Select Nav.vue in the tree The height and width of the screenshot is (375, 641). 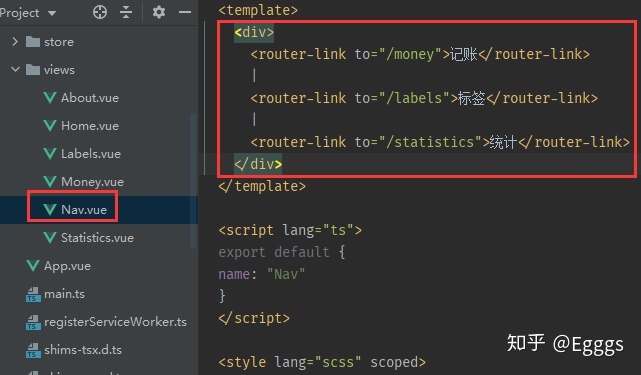84,209
